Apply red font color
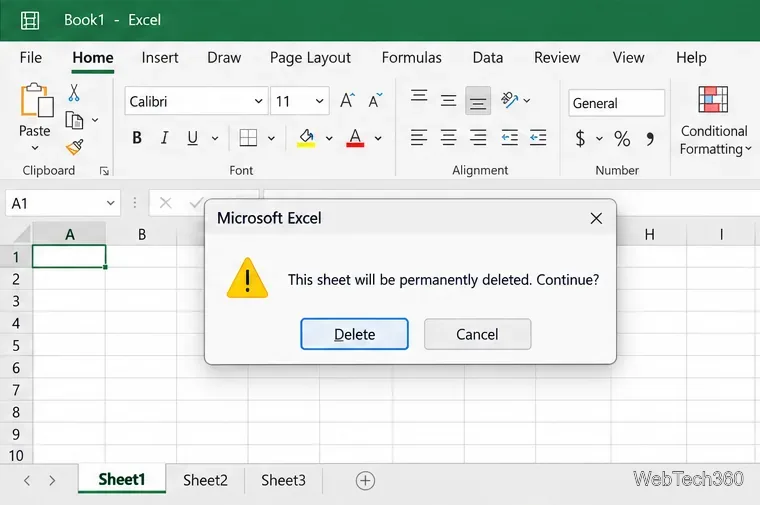This screenshot has width=760, height=505. coord(355,138)
